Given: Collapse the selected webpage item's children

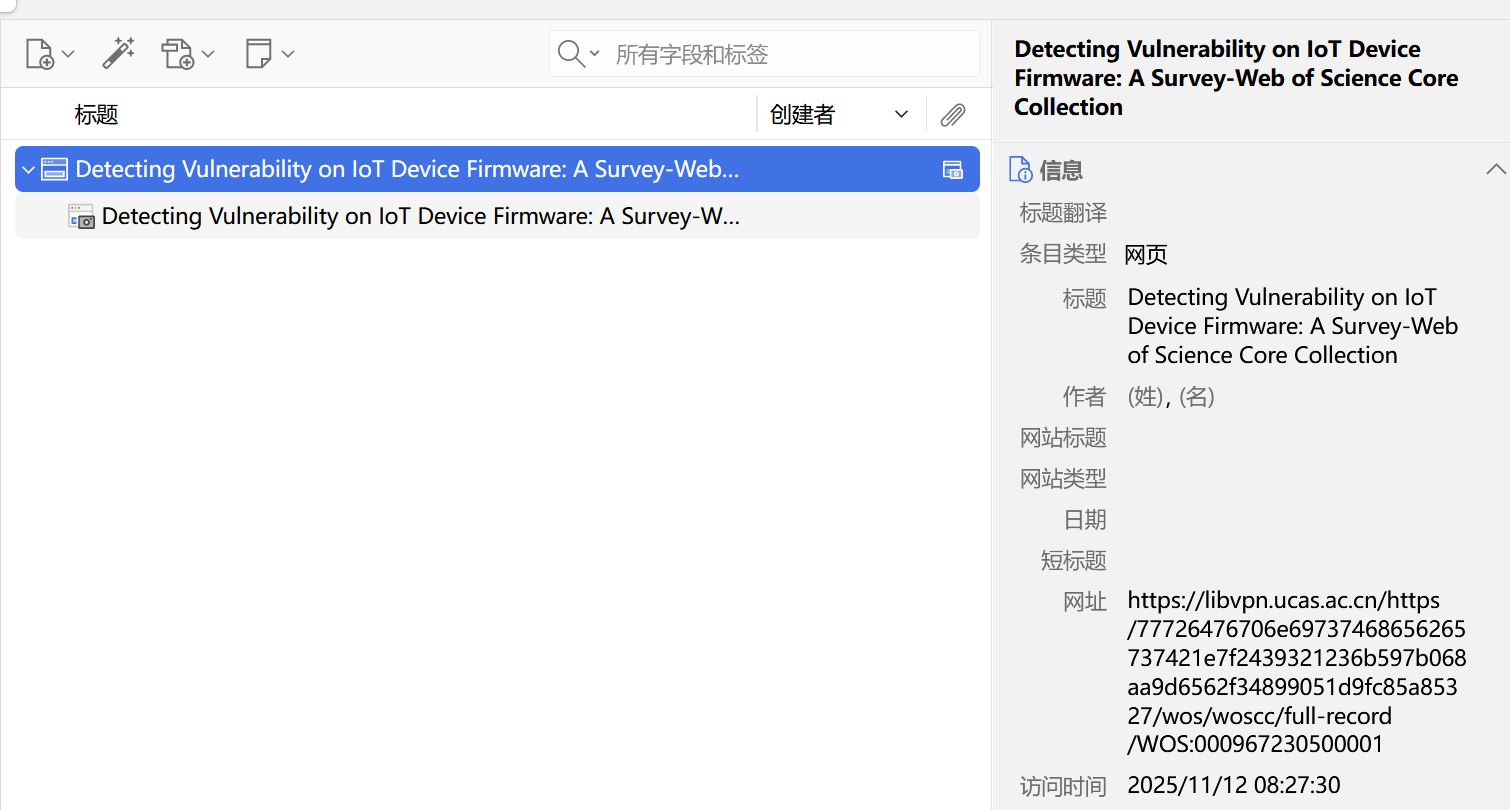Looking at the screenshot, I should (28, 170).
